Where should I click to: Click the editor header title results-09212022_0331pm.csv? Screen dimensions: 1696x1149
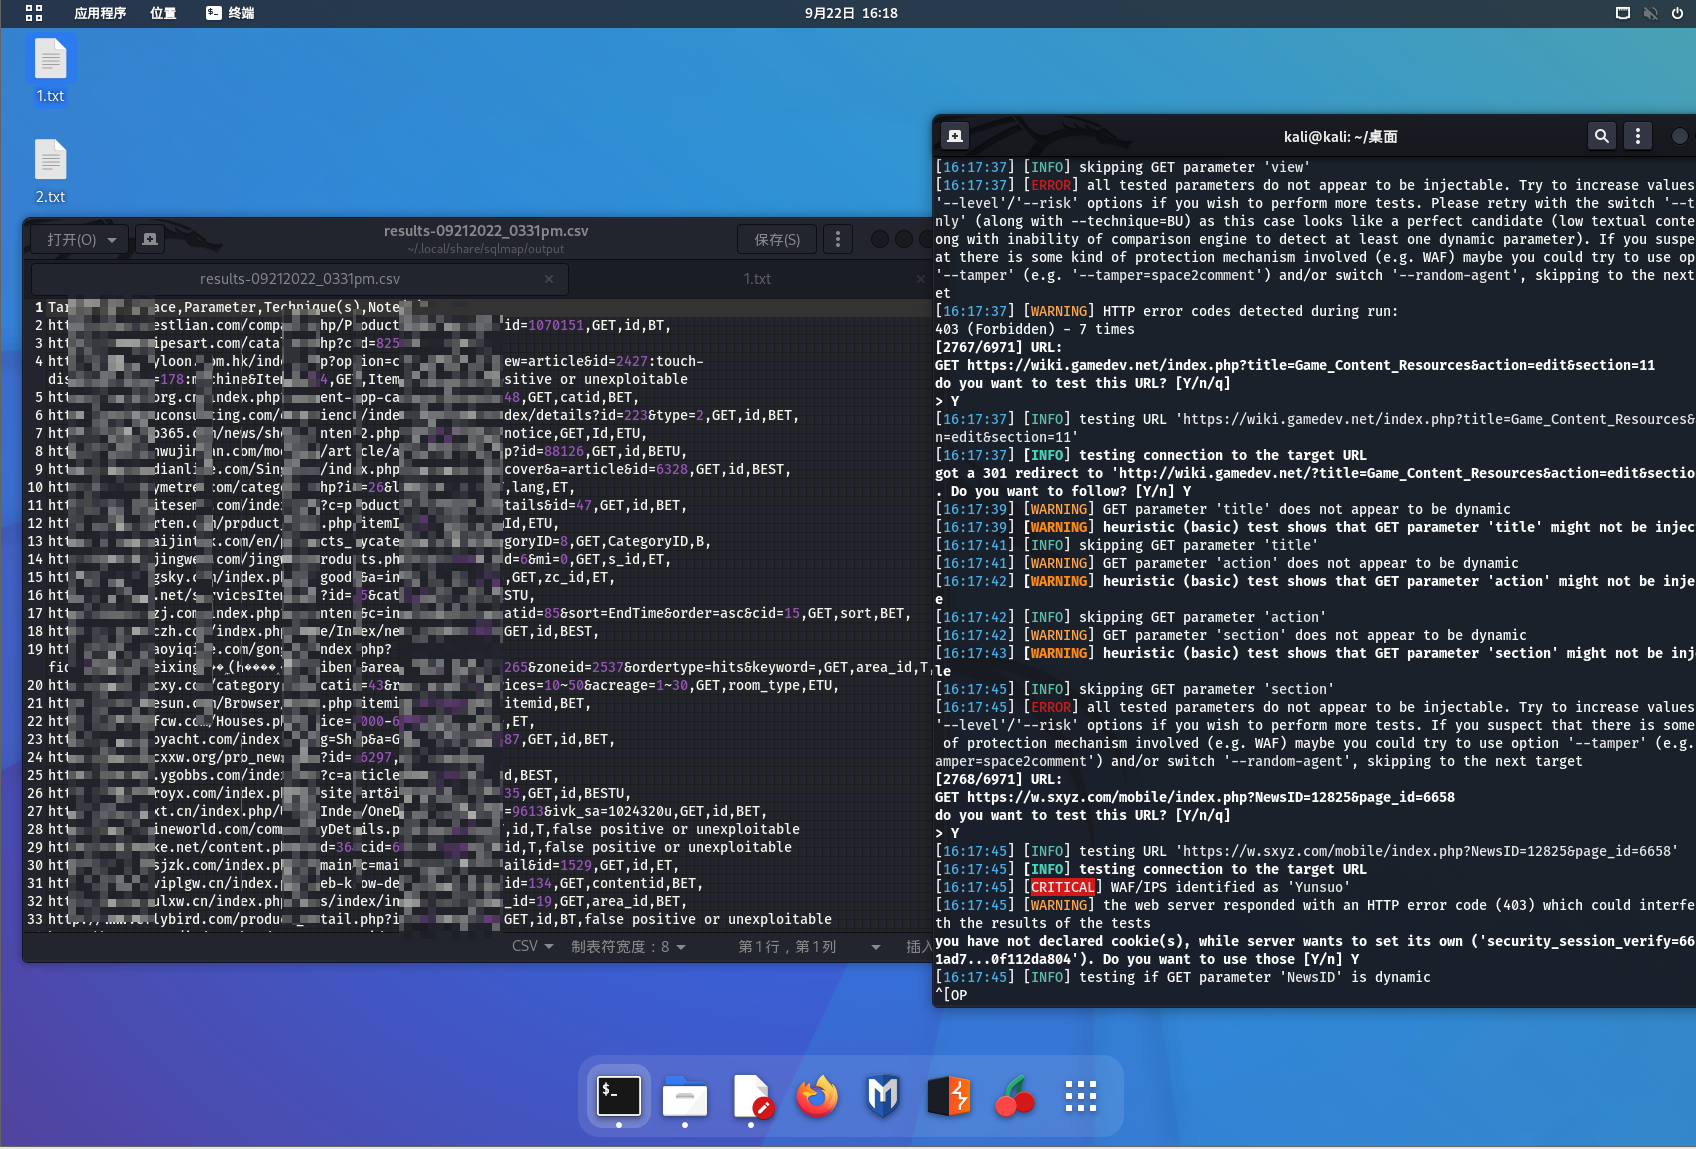tap(486, 231)
